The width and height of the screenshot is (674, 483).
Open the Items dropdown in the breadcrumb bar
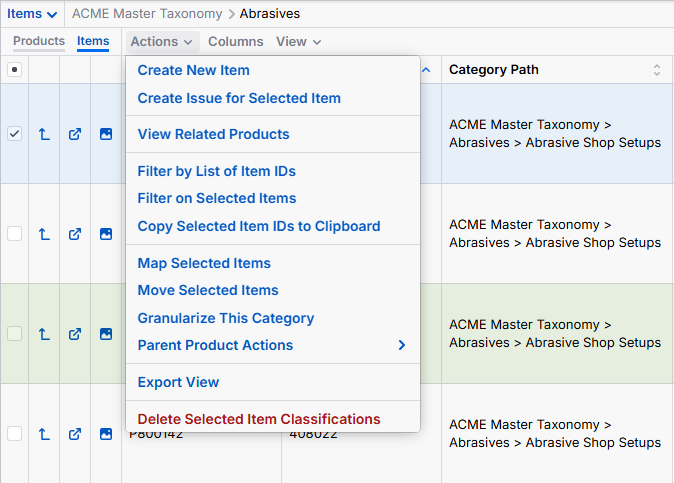pos(32,14)
